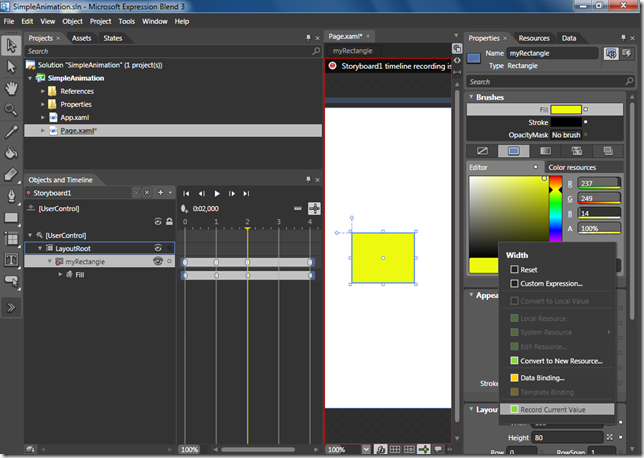644x458 pixels.
Task: Select the black arrow Selection tool
Action: [x=12, y=45]
